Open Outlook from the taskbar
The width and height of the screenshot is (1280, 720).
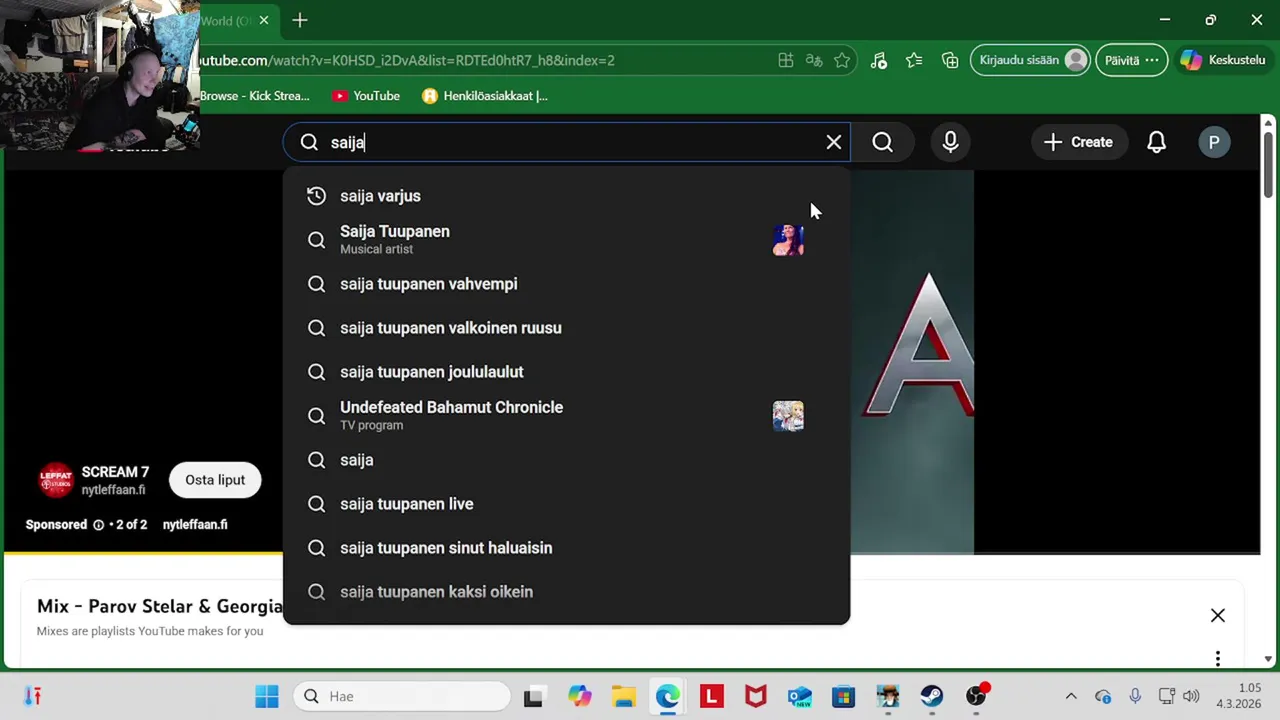coord(799,696)
